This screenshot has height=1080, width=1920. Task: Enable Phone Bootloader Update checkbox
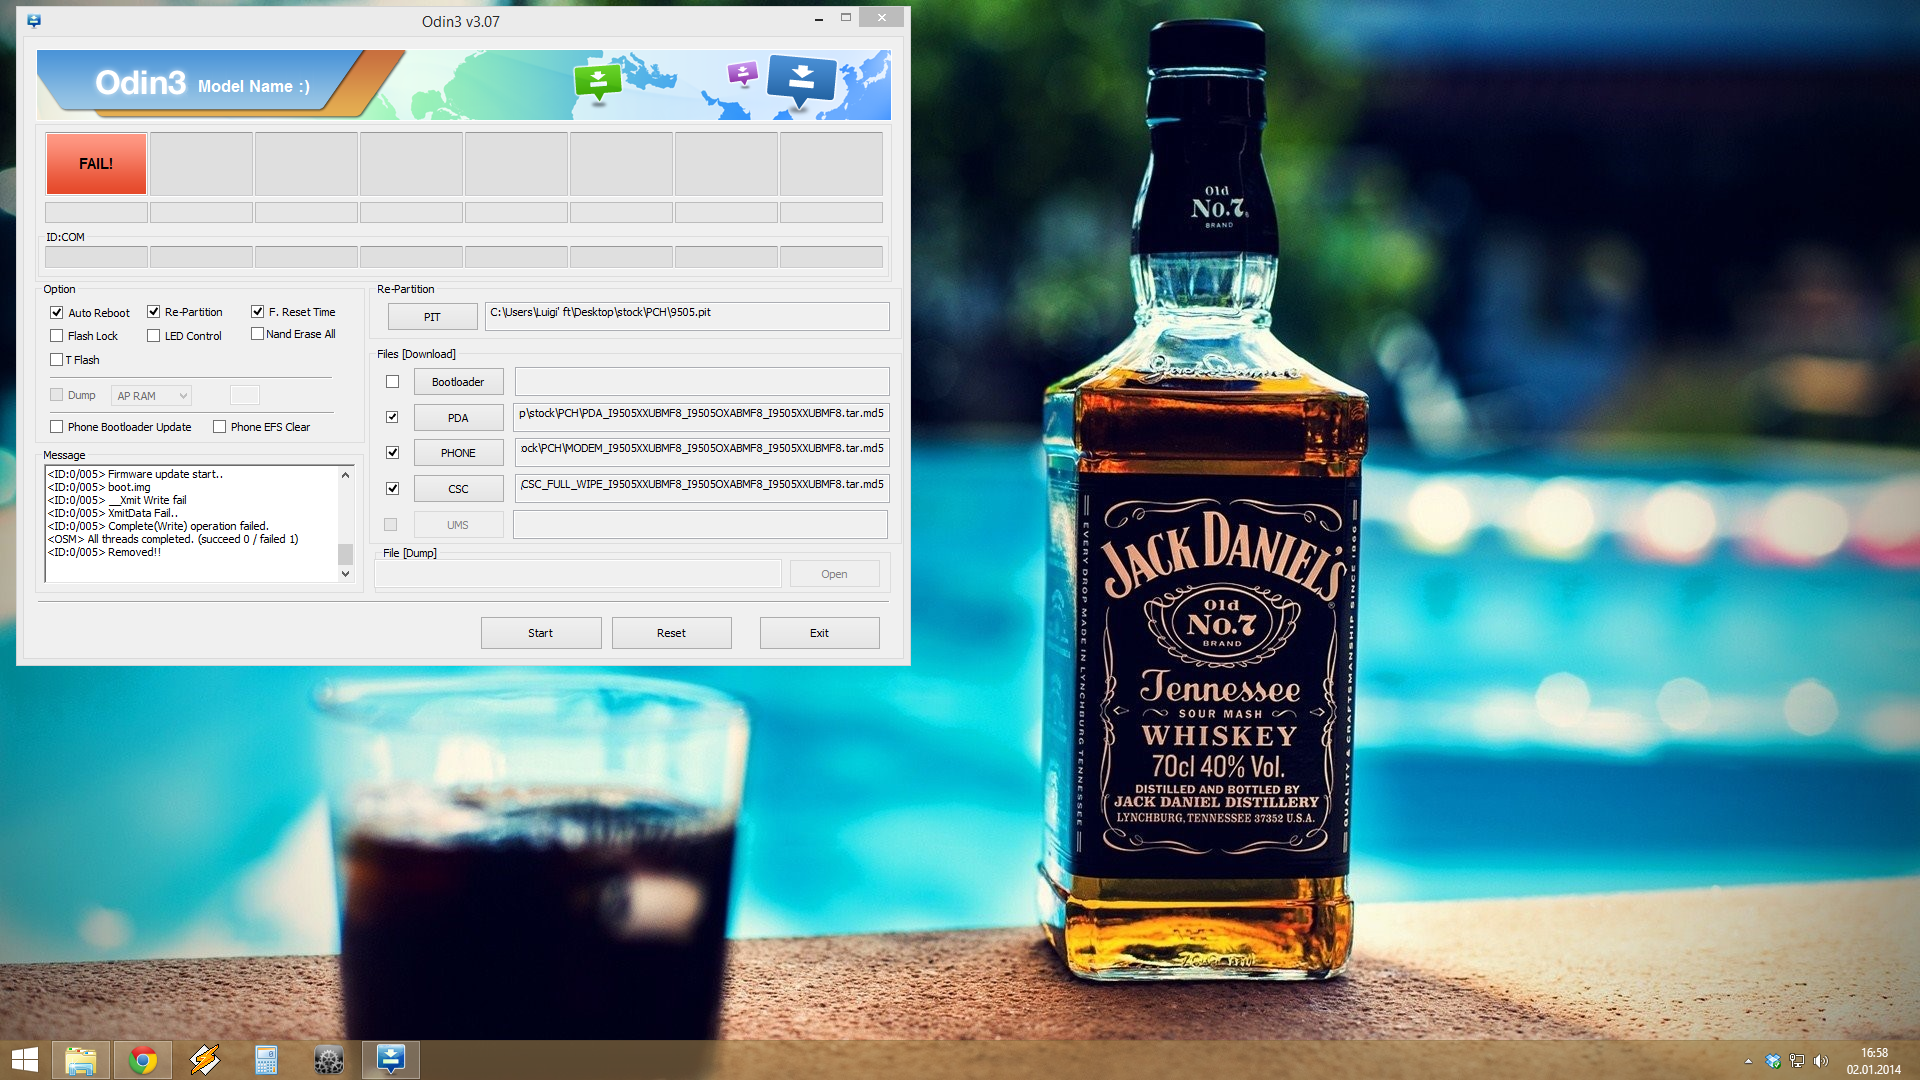[x=57, y=427]
